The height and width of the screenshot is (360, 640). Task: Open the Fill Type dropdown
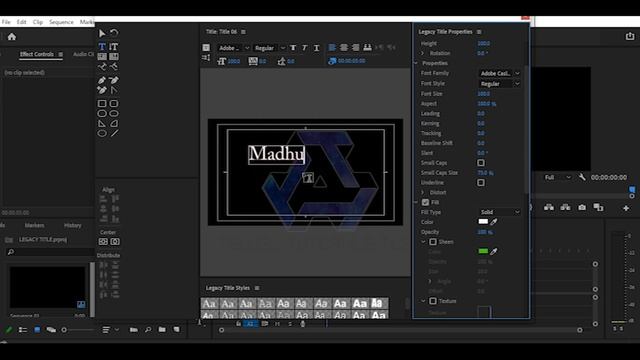(x=500, y=212)
